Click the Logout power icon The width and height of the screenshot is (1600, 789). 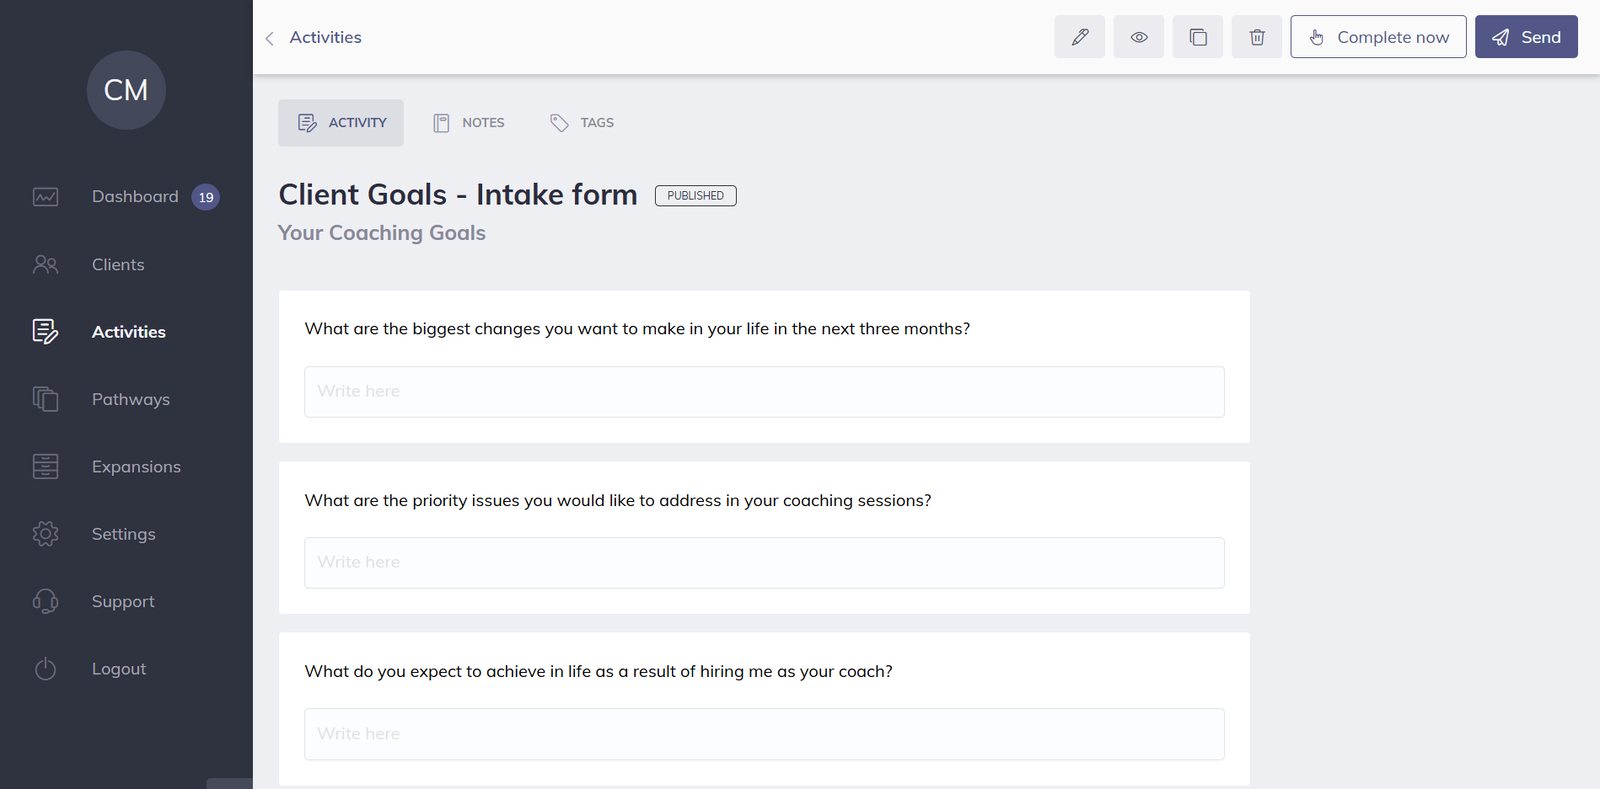click(45, 669)
